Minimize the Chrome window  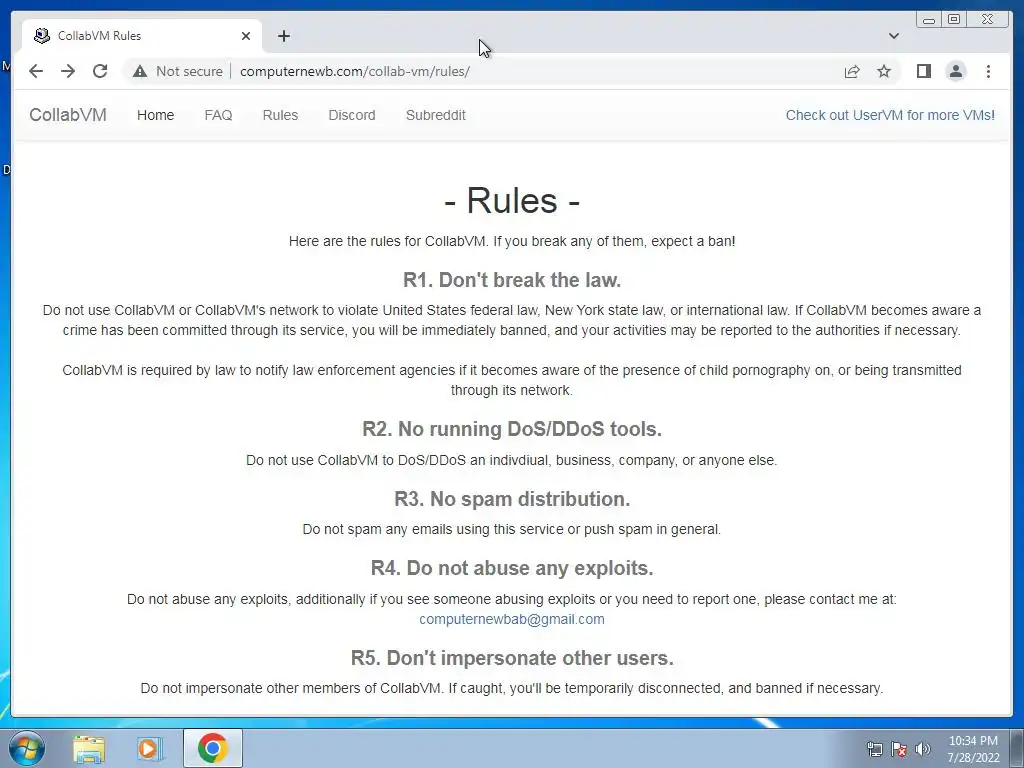pyautogui.click(x=929, y=20)
